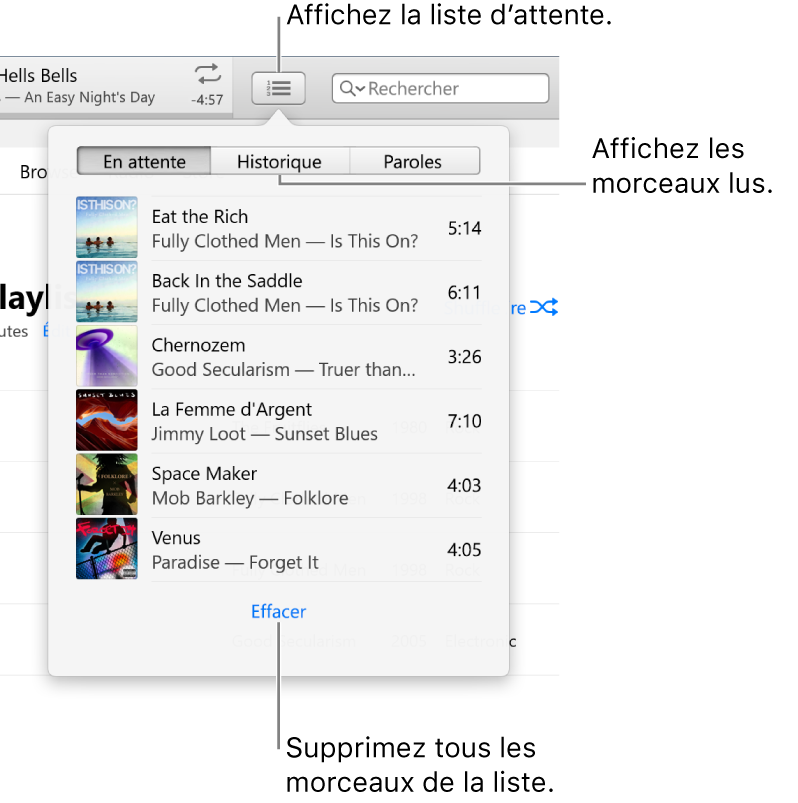The height and width of the screenshot is (803, 798).
Task: Click Chernozem UFO album artwork
Action: [107, 356]
